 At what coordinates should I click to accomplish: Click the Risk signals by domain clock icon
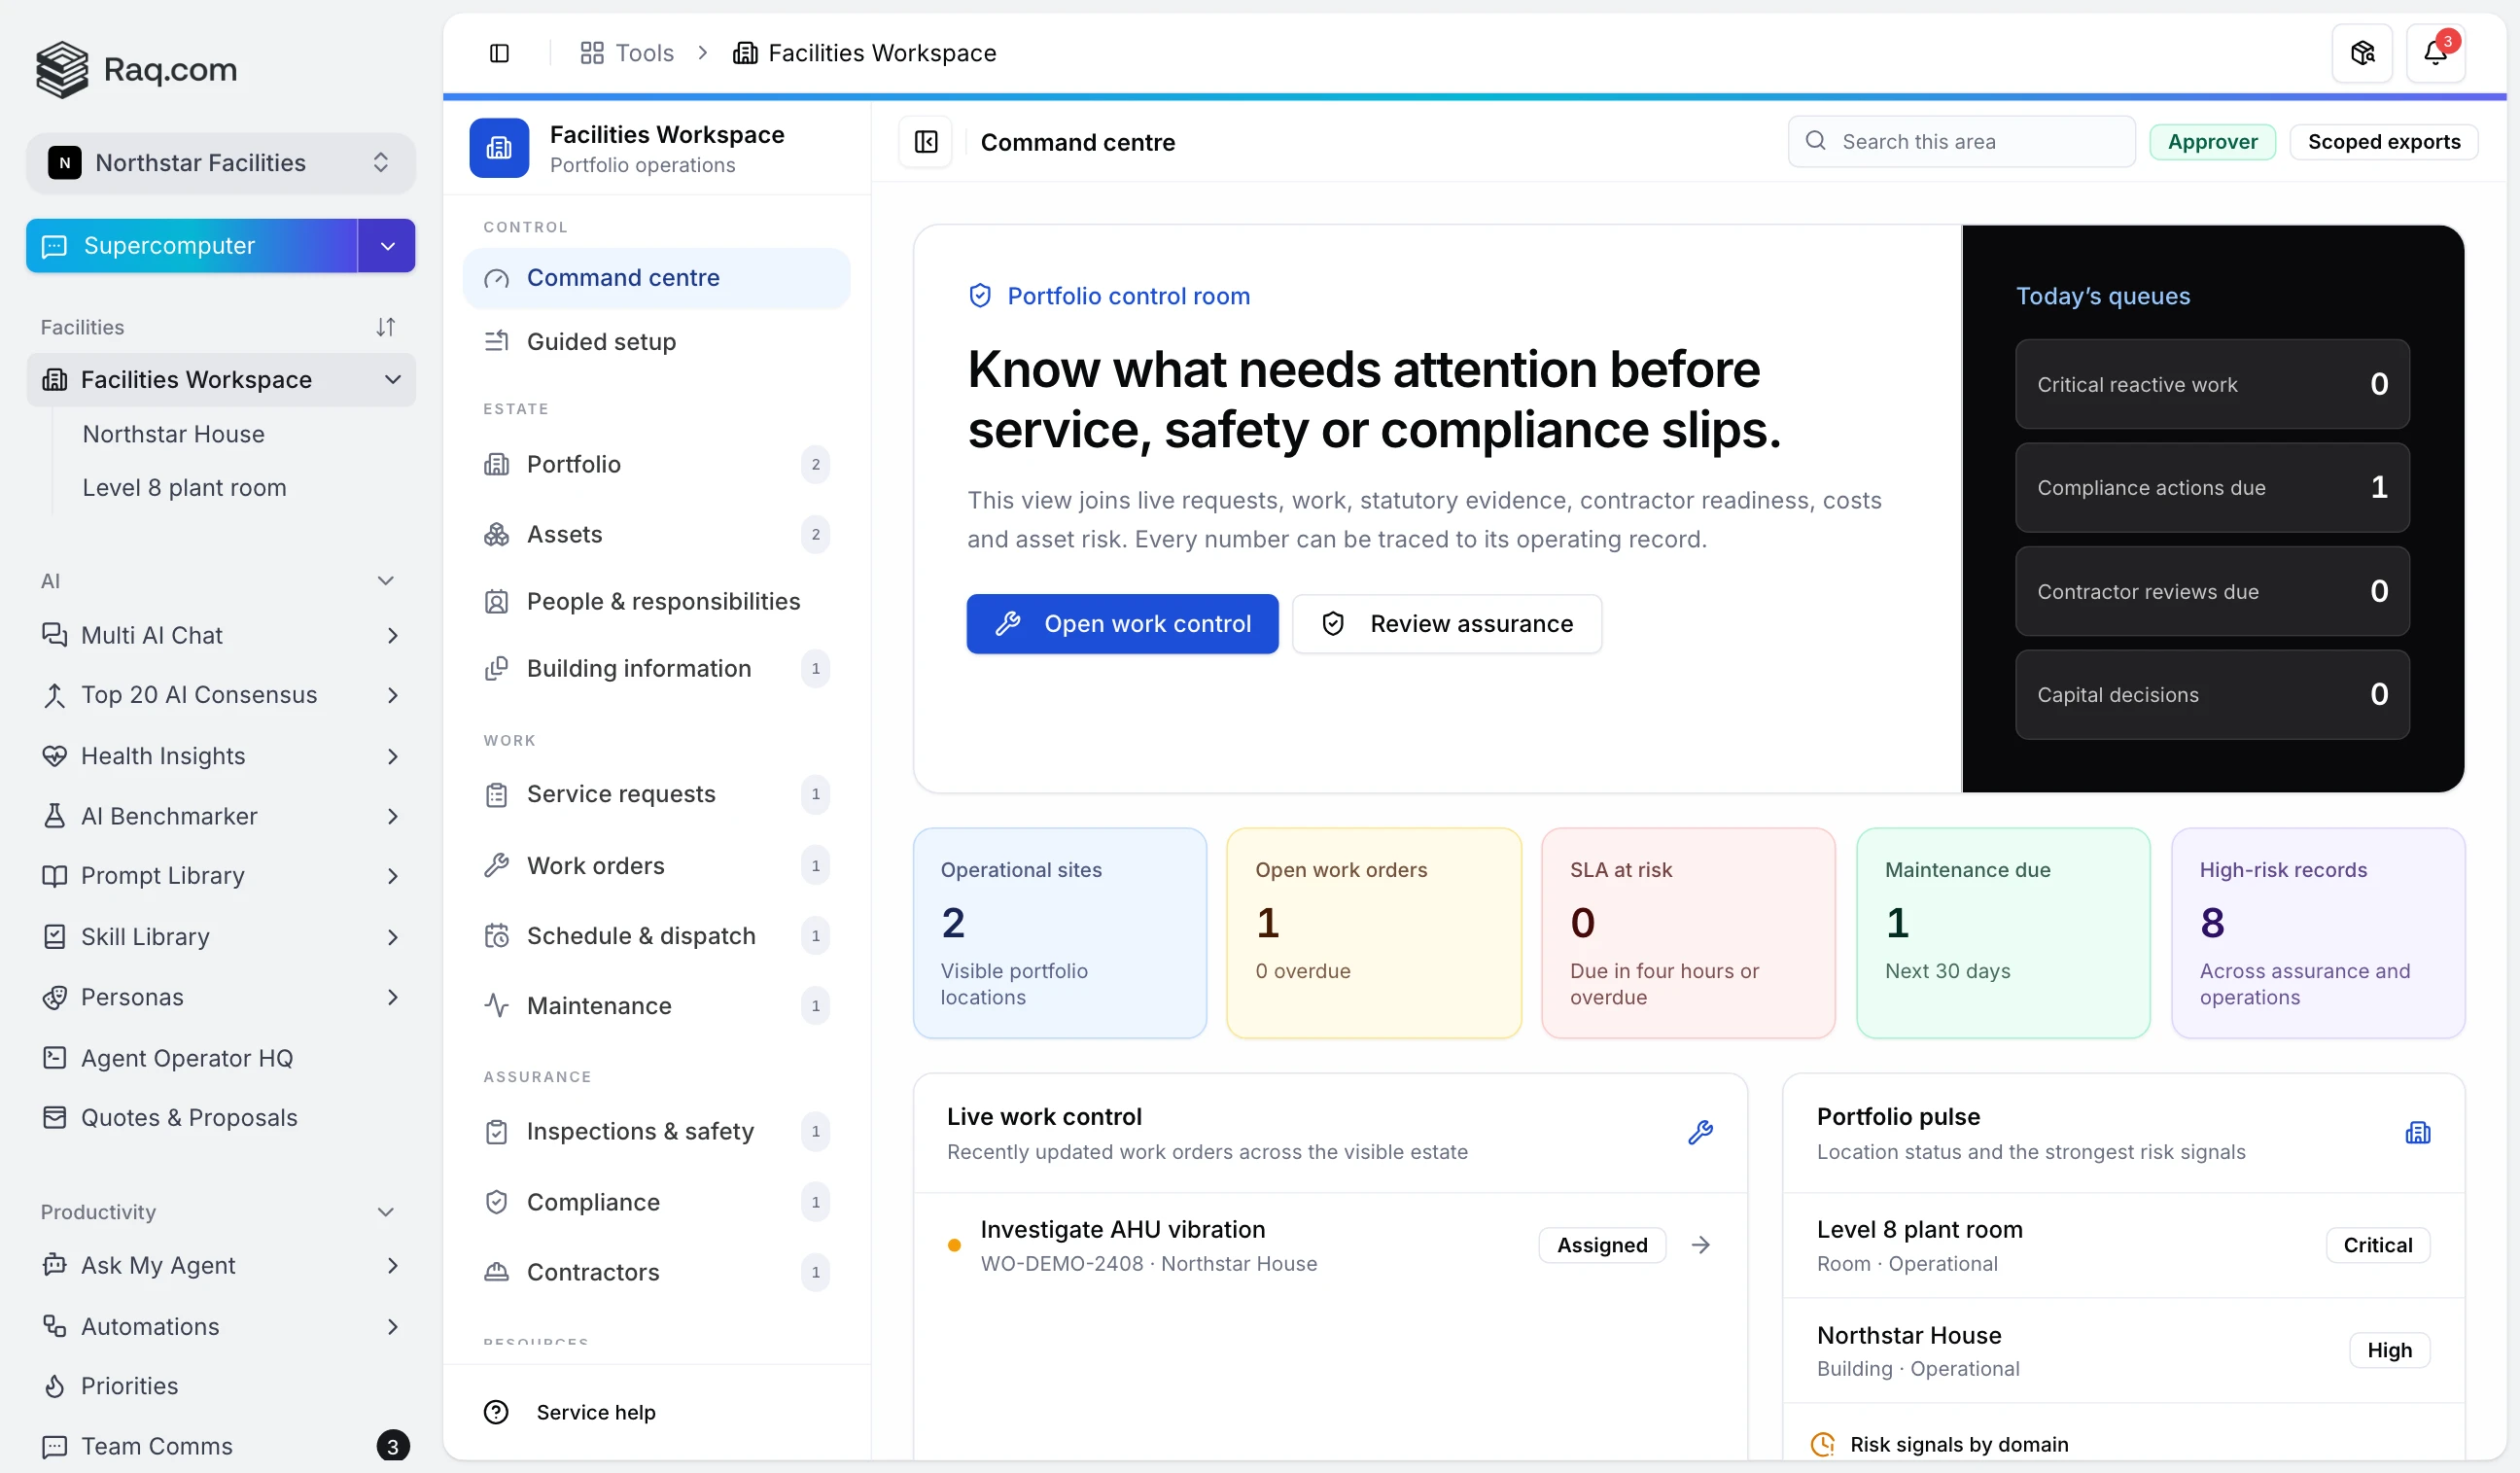(1822, 1445)
